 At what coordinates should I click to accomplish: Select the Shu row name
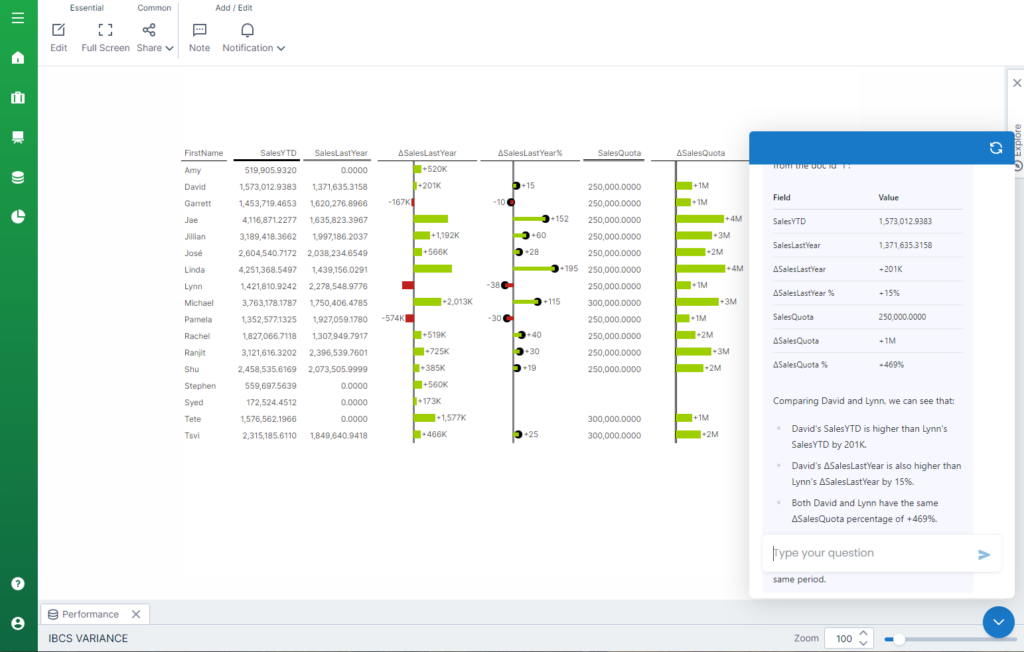pyautogui.click(x=191, y=369)
